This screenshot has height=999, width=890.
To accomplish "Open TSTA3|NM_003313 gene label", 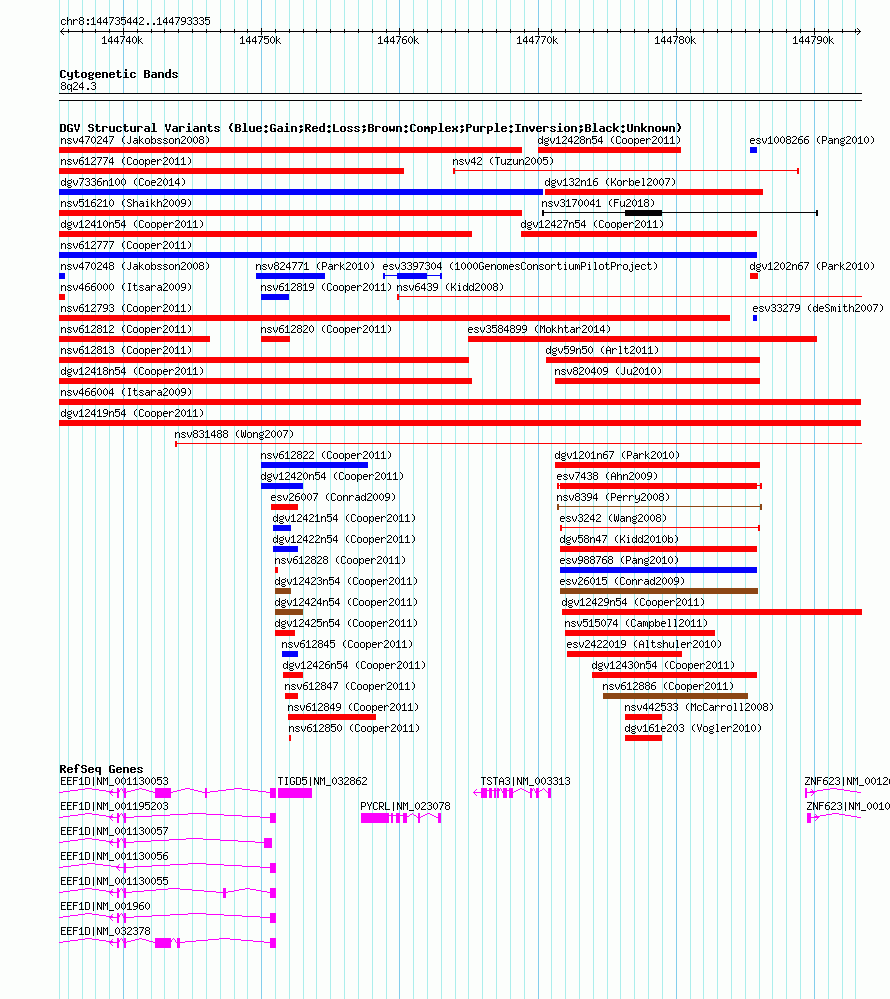I will (526, 782).
